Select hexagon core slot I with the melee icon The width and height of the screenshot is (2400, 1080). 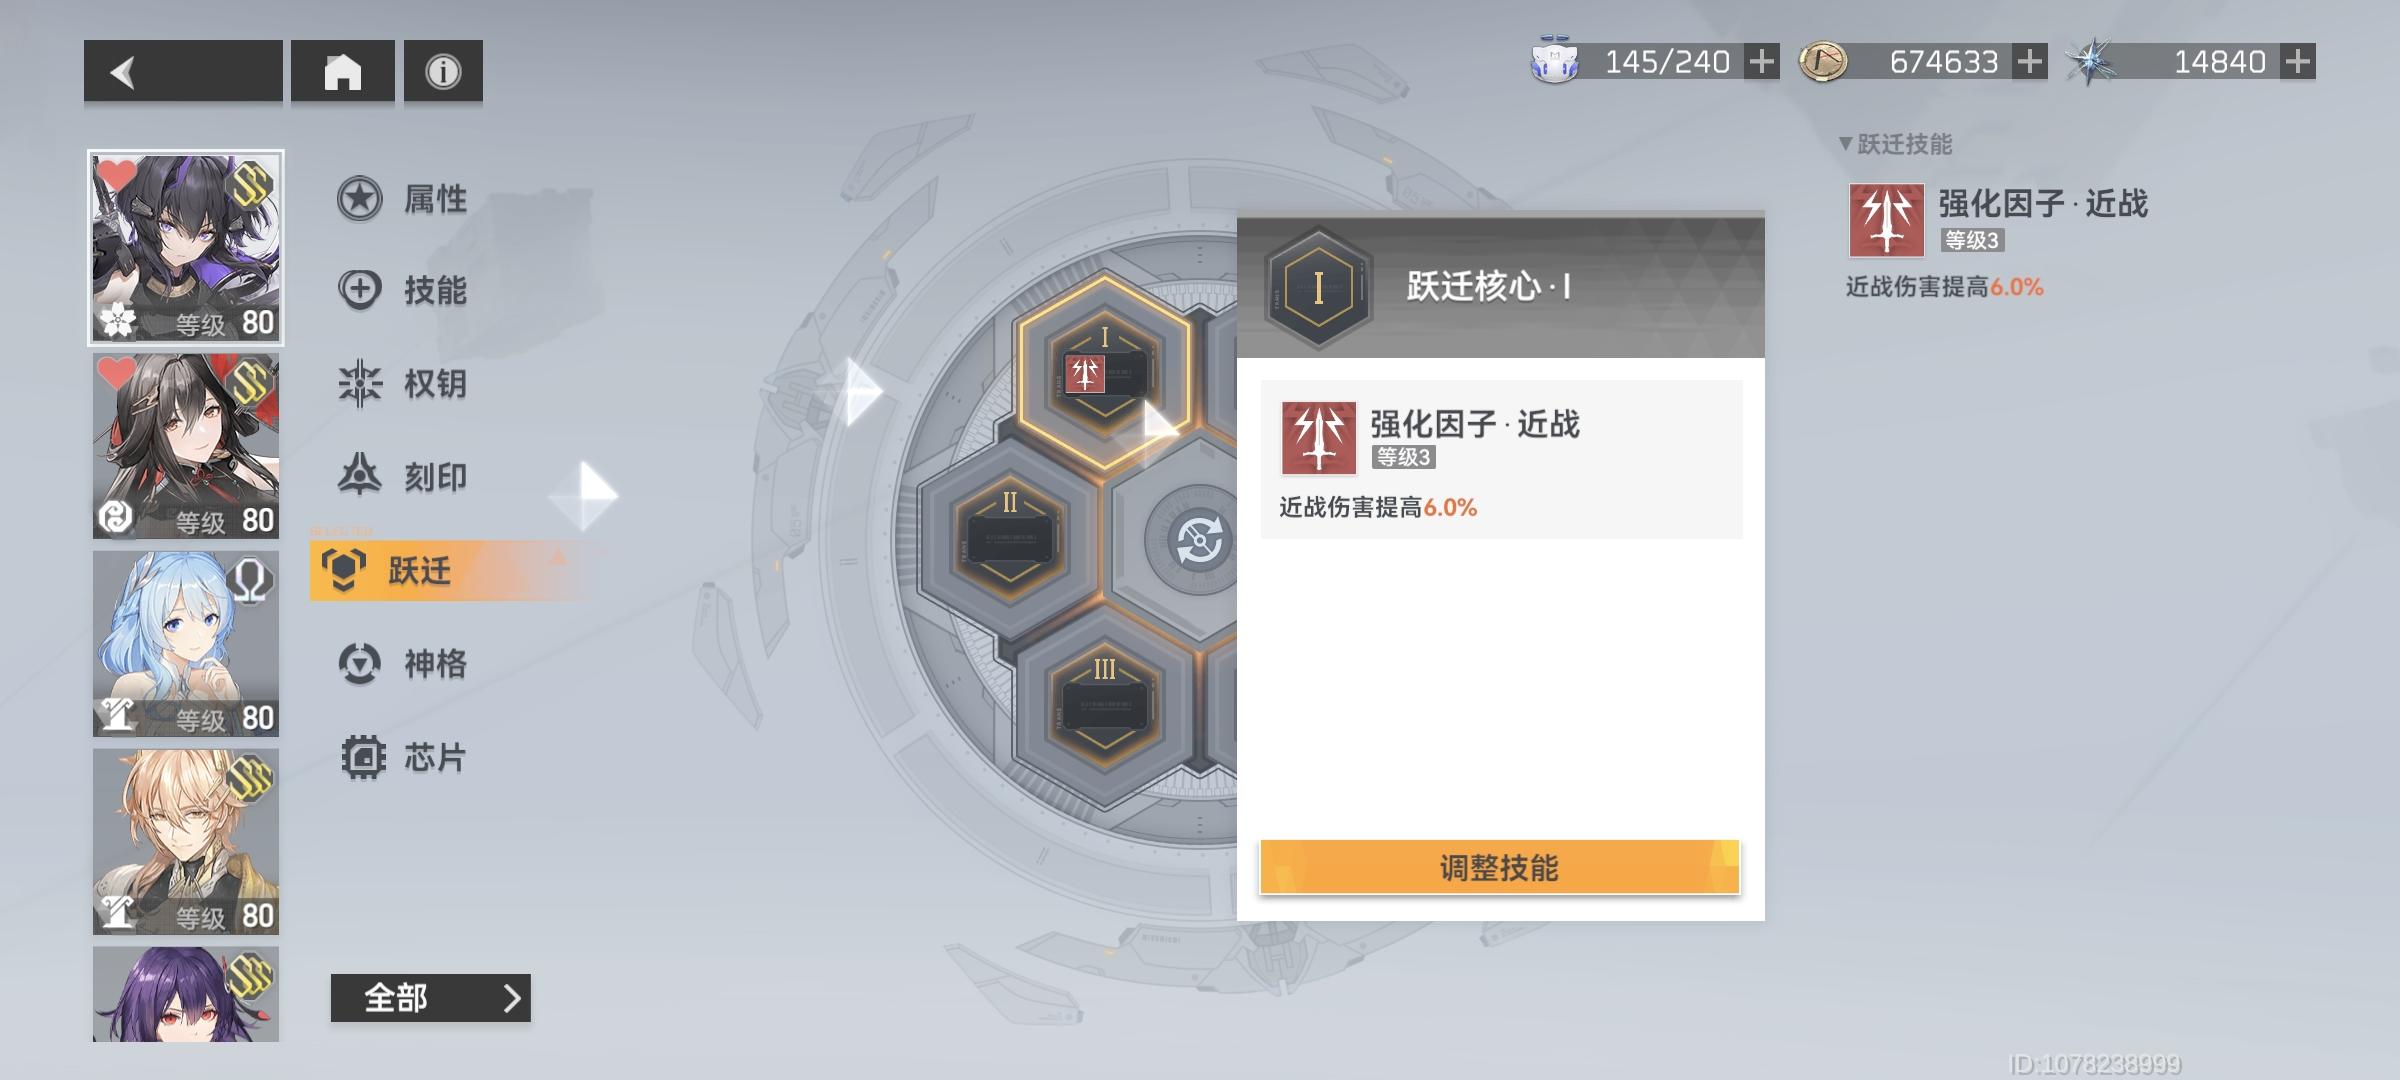tap(1104, 373)
